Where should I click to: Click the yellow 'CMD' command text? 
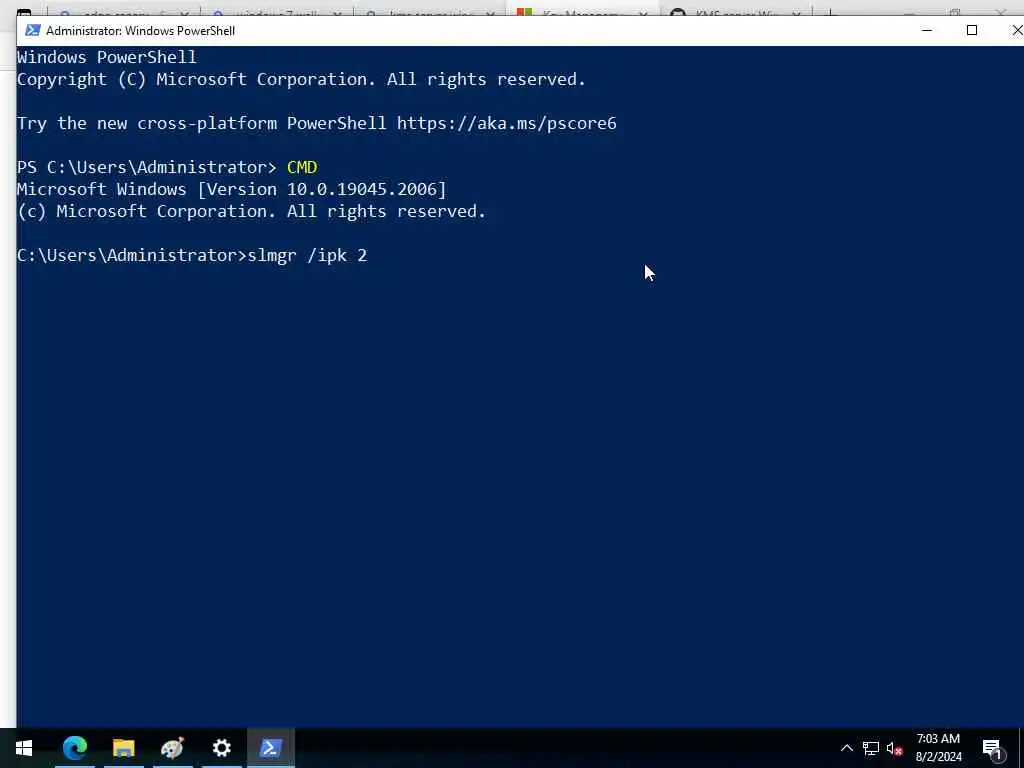(302, 167)
